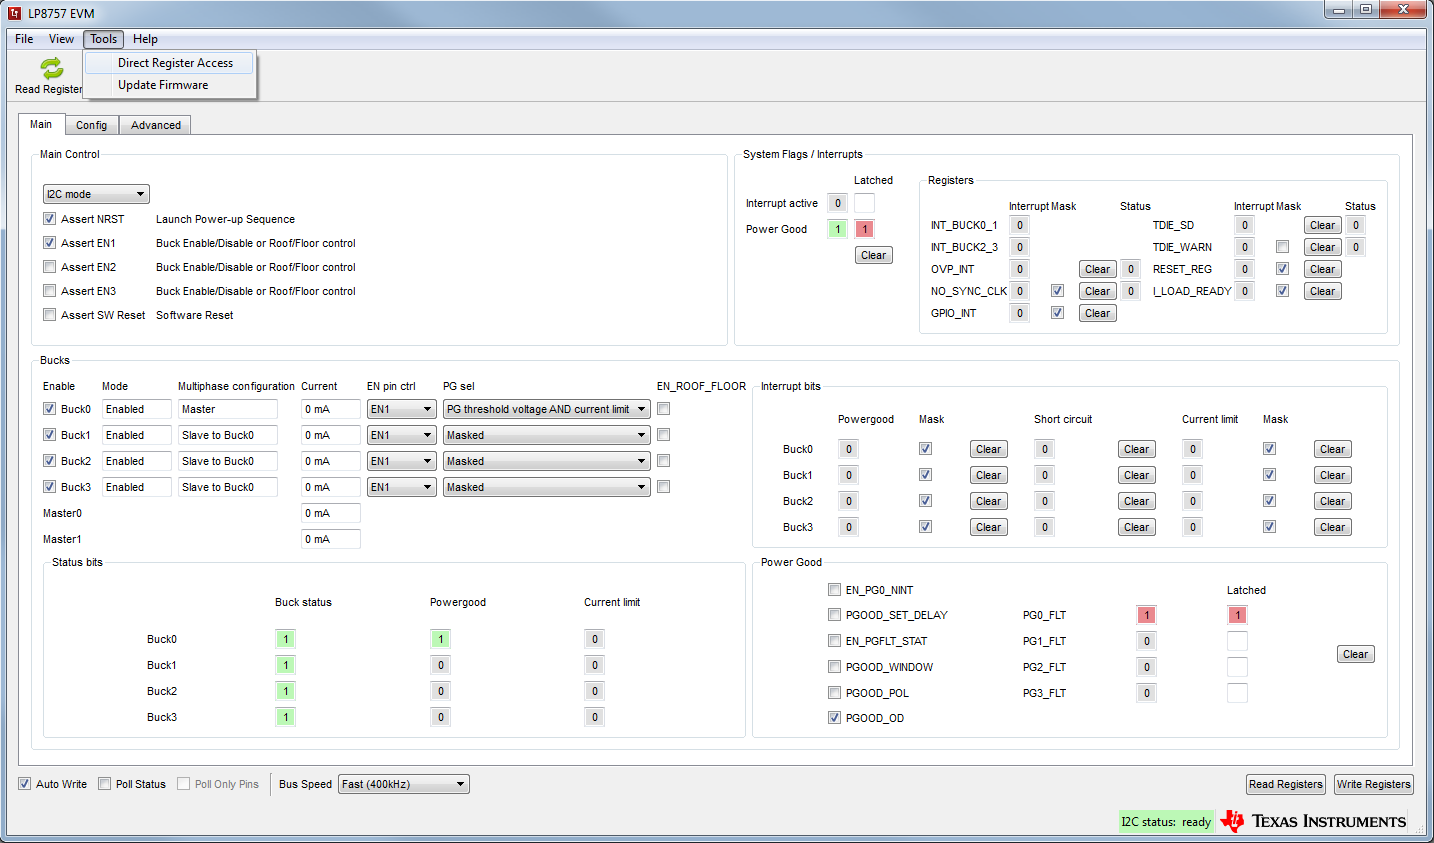Enable the Assert EN2 checkbox
The width and height of the screenshot is (1434, 843).
[49, 267]
